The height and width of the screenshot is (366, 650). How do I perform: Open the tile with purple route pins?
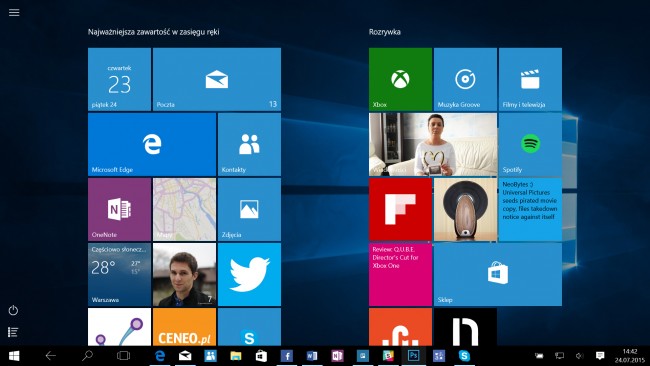pyautogui.click(x=119, y=327)
